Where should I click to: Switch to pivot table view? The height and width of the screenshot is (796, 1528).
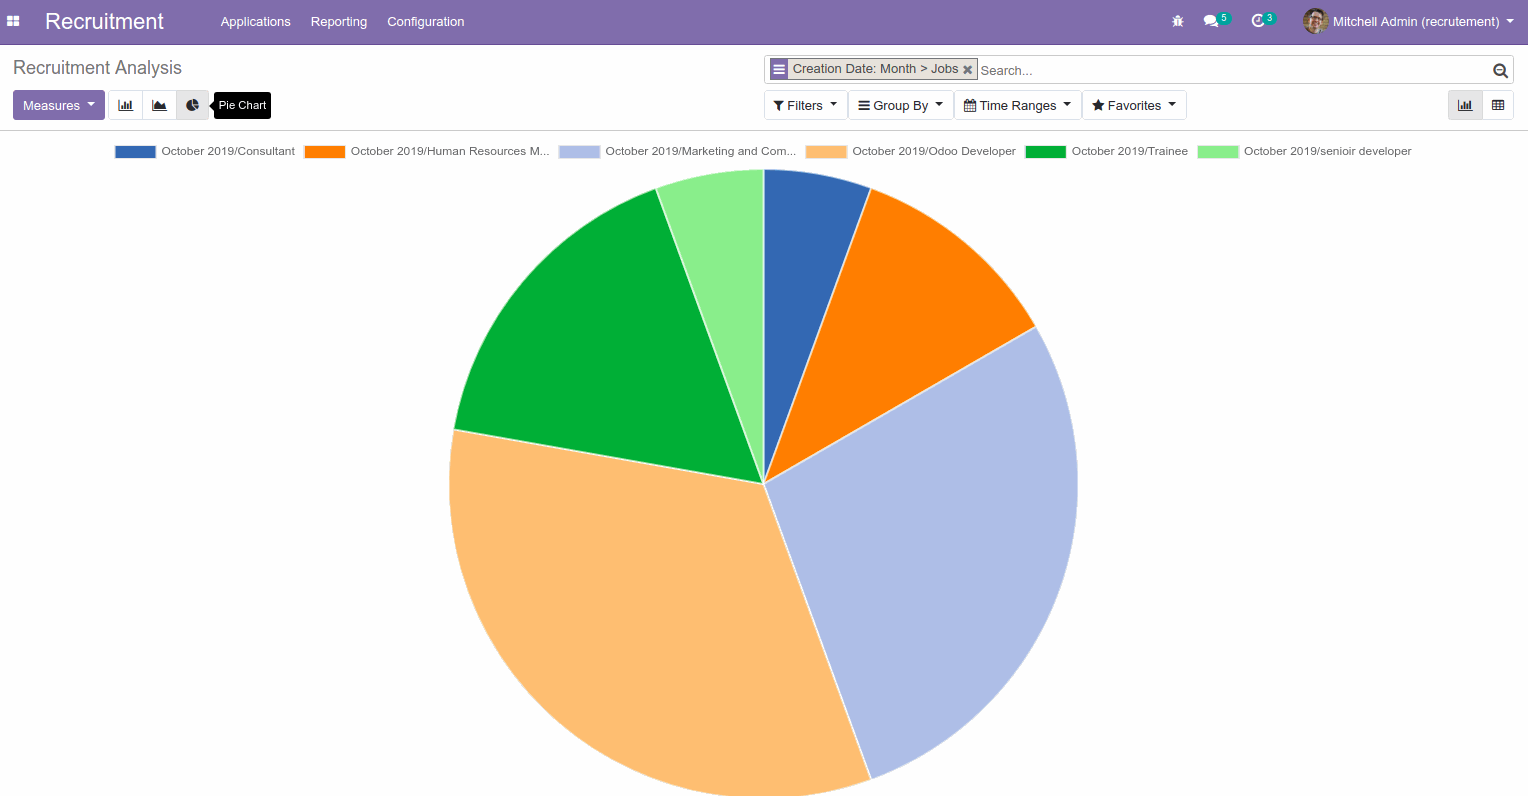pyautogui.click(x=1498, y=105)
